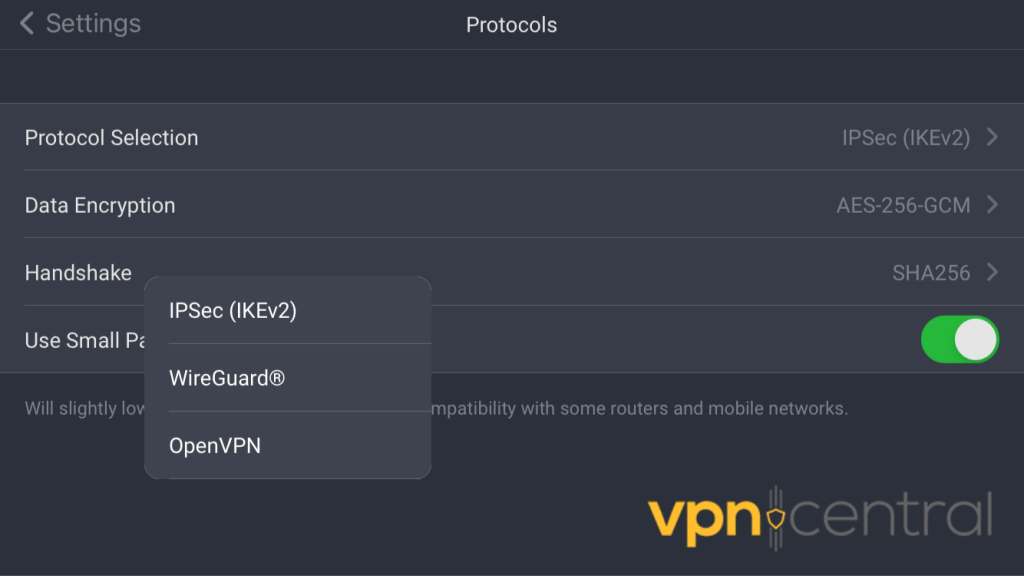Screen dimensions: 1024x576
Task: Click the yellow vpn part of the logo
Action: tap(705, 516)
